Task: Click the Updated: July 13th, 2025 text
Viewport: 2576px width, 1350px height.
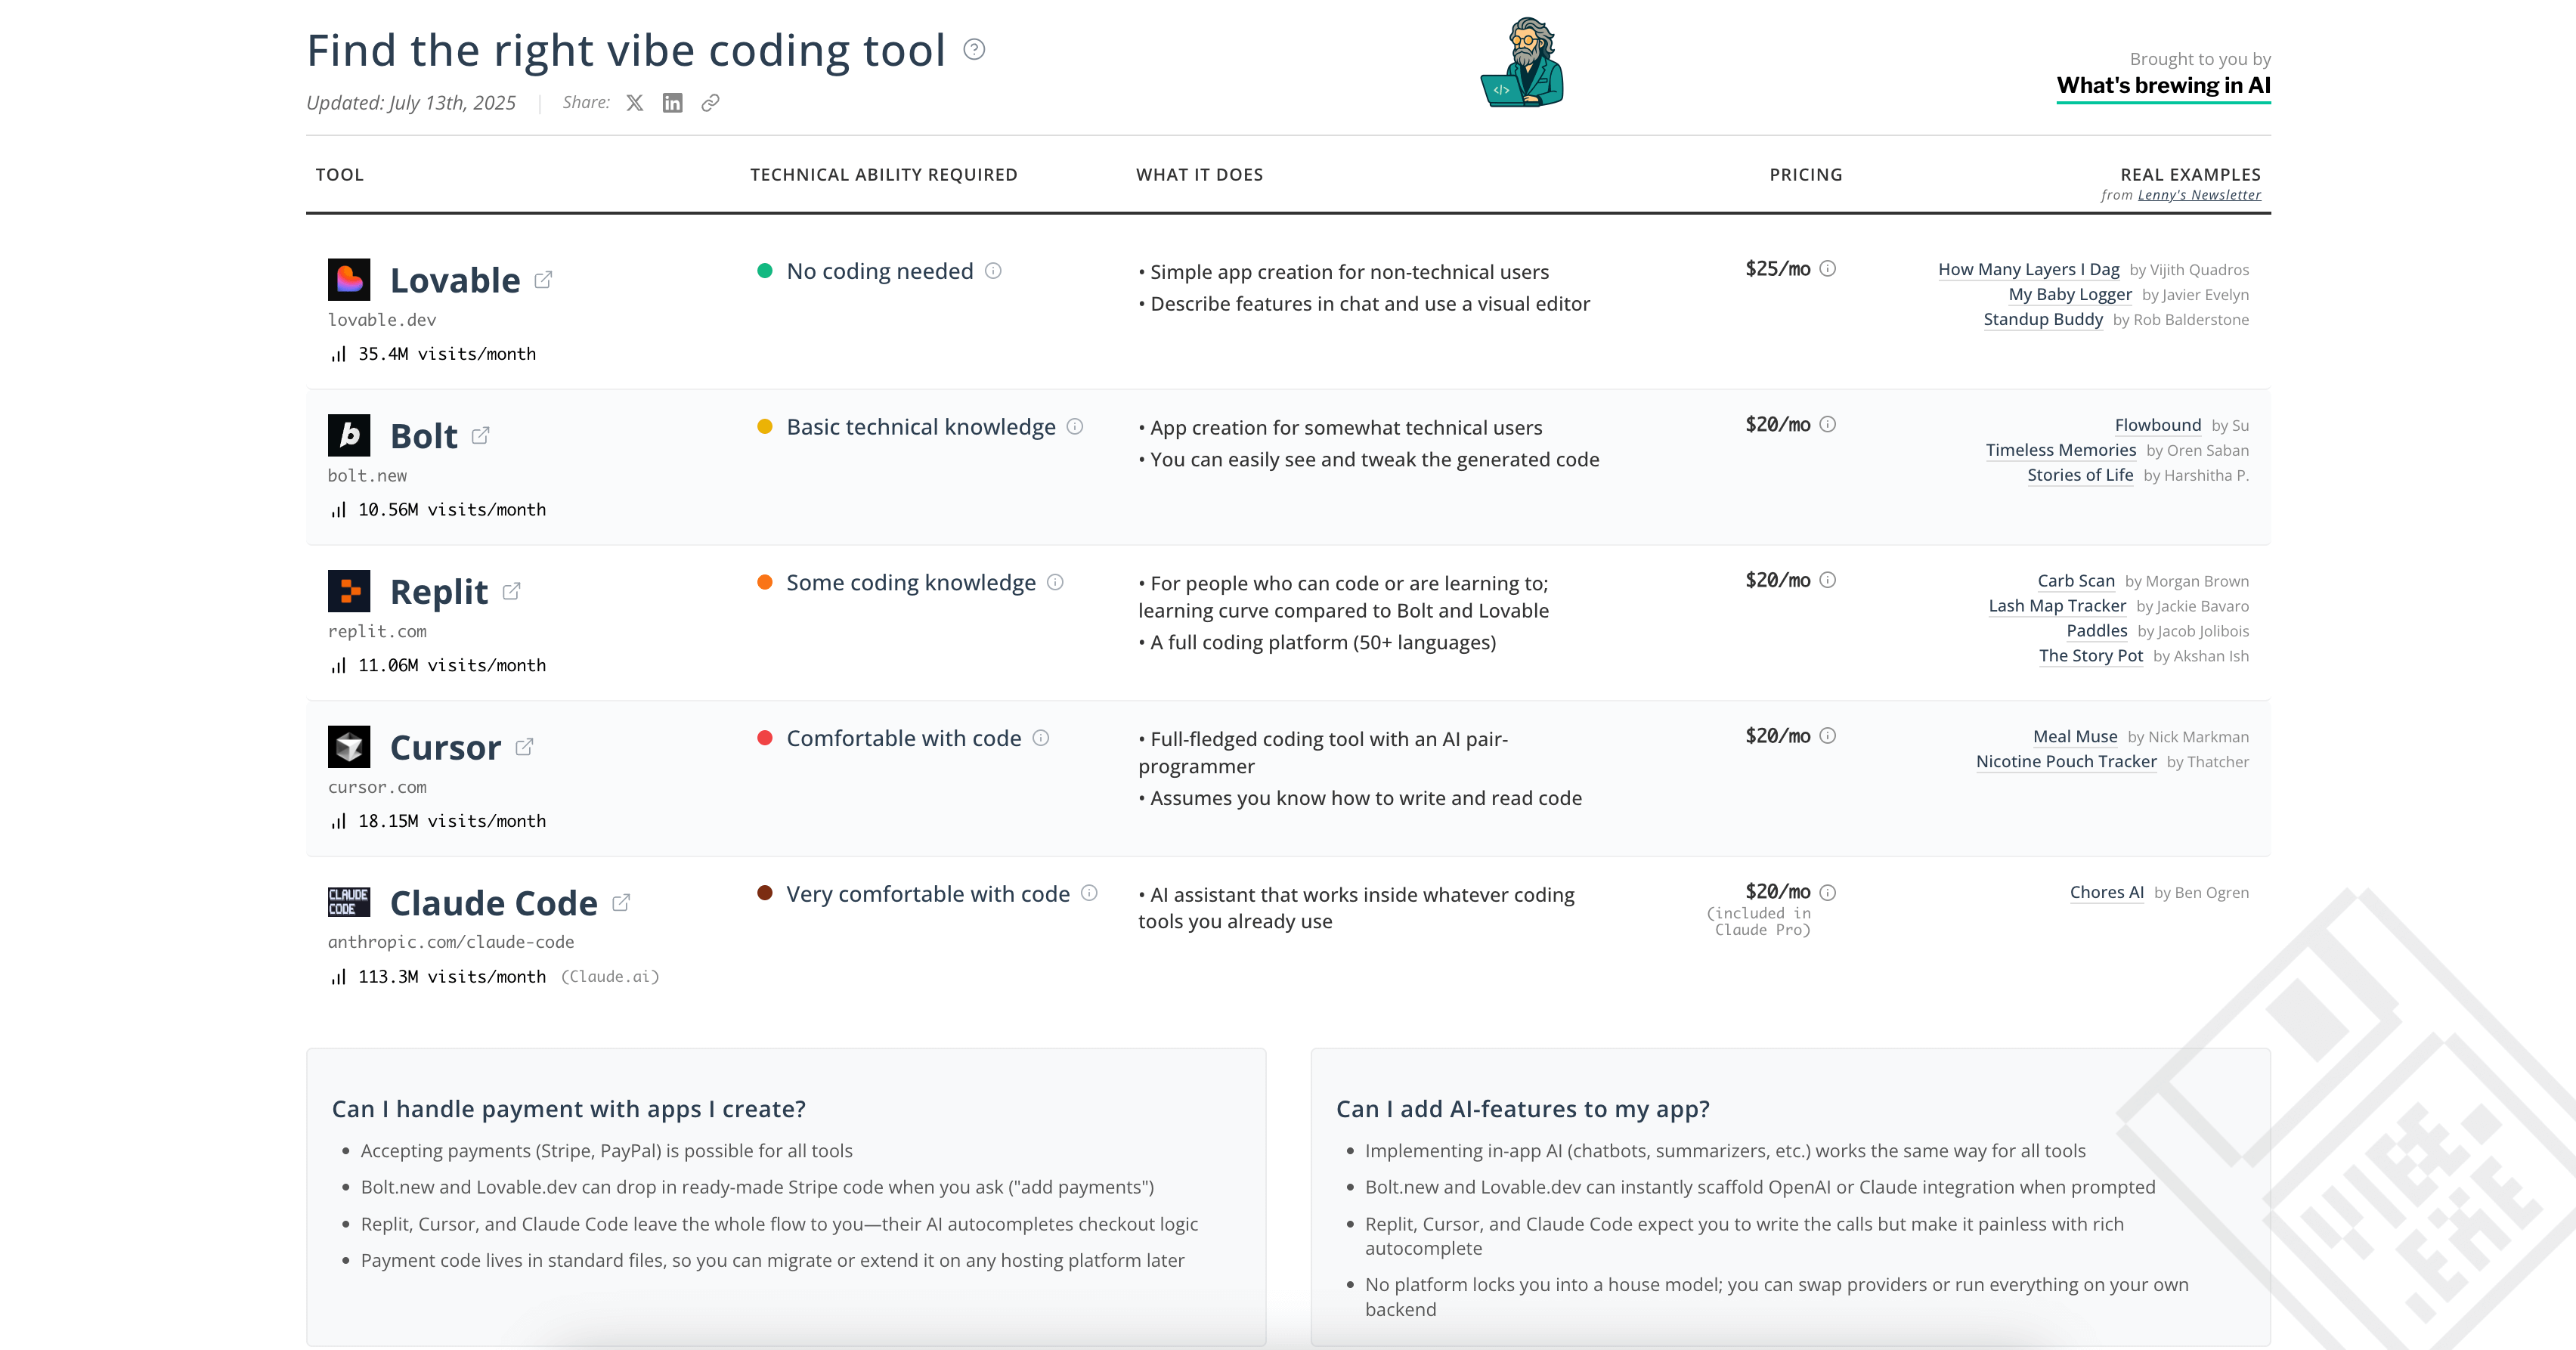Action: pos(411,103)
